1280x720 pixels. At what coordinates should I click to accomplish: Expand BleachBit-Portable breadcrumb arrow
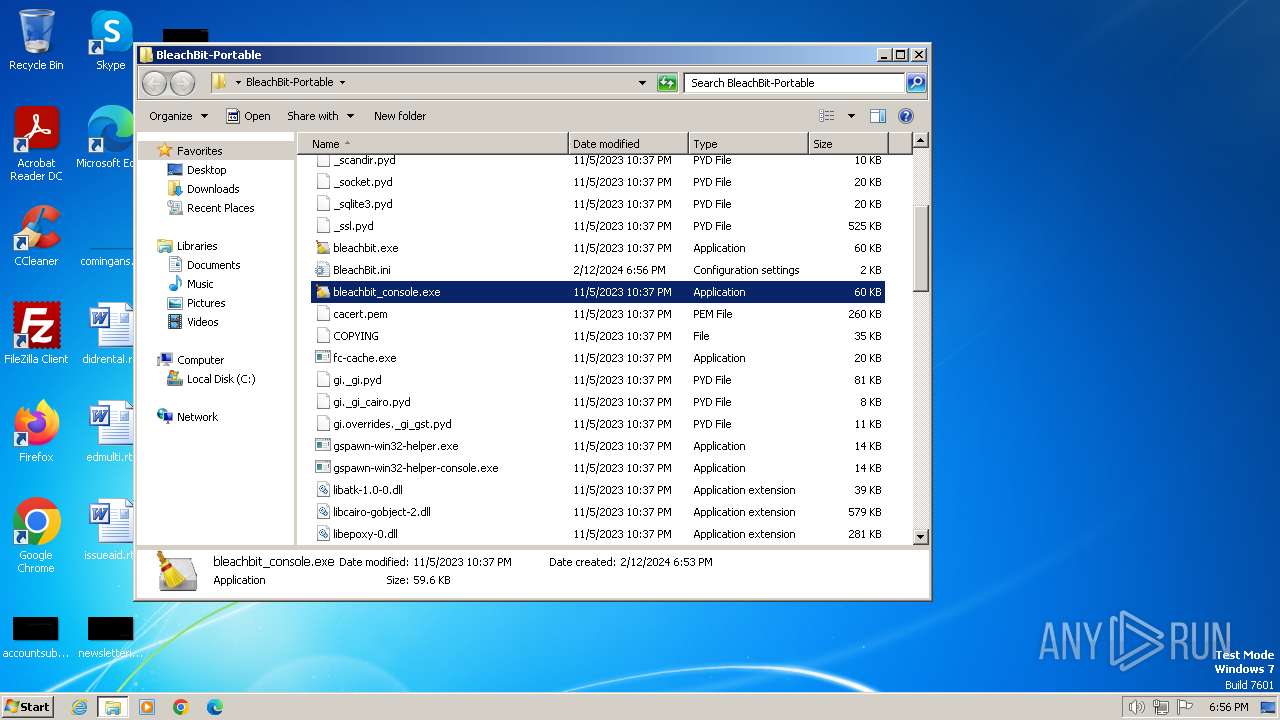click(342, 83)
